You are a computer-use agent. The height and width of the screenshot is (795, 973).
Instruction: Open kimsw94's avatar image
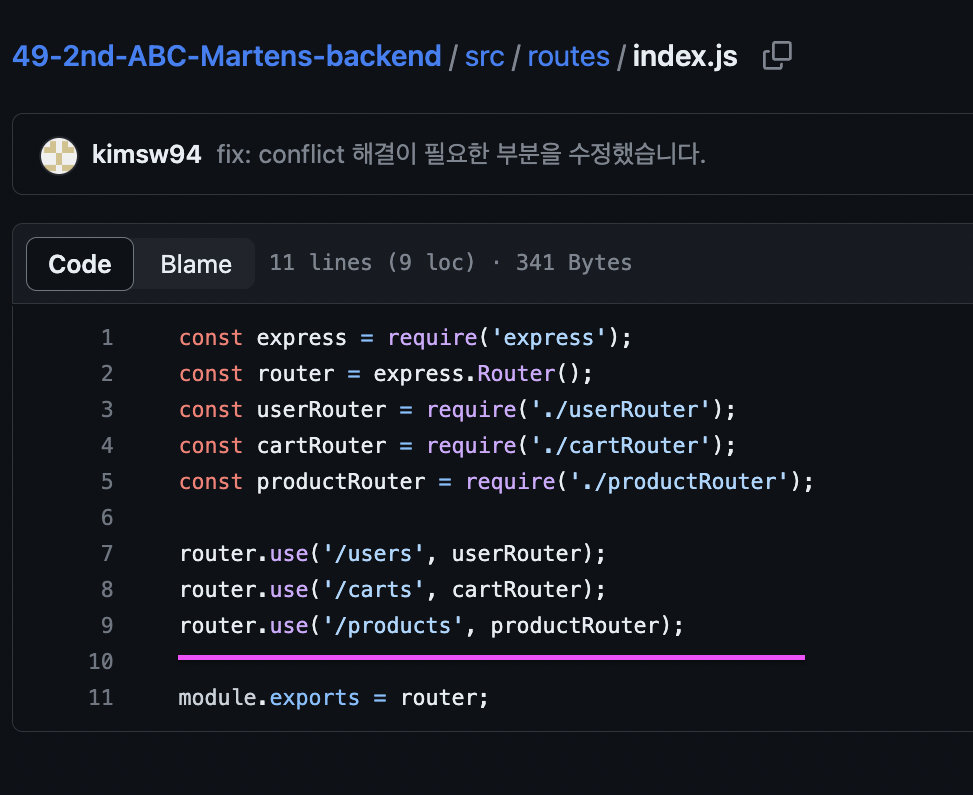click(59, 155)
